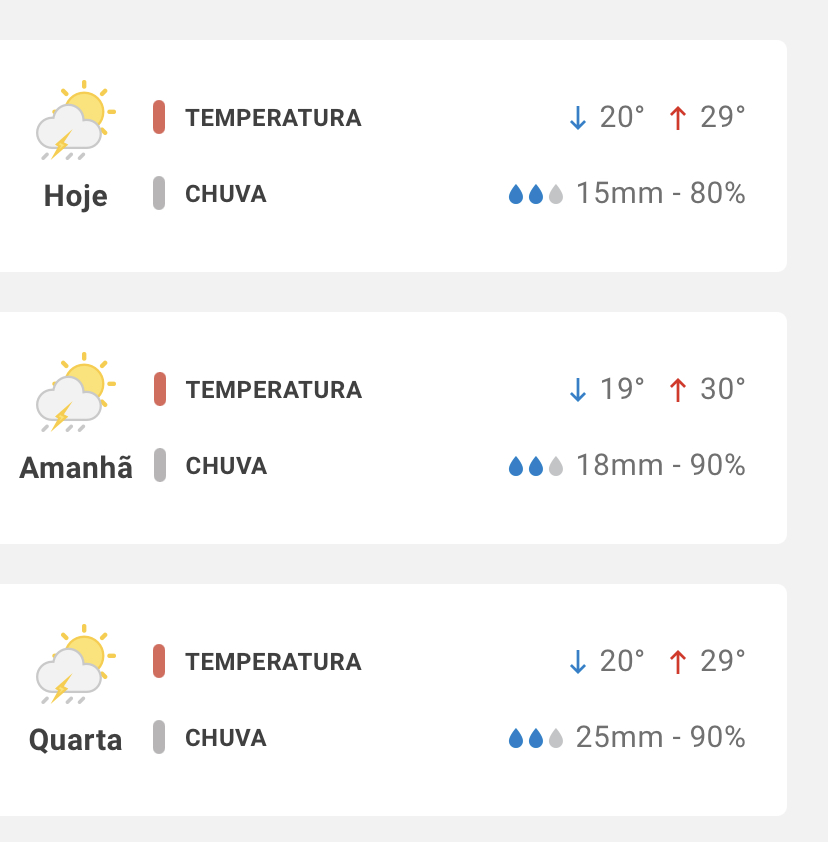This screenshot has height=842, width=828.
Task: Select the Quarta day label
Action: point(76,740)
